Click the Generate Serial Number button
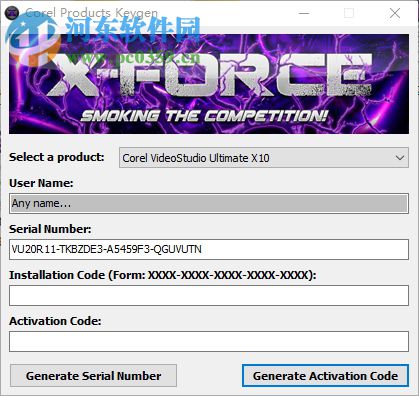 pyautogui.click(x=93, y=376)
